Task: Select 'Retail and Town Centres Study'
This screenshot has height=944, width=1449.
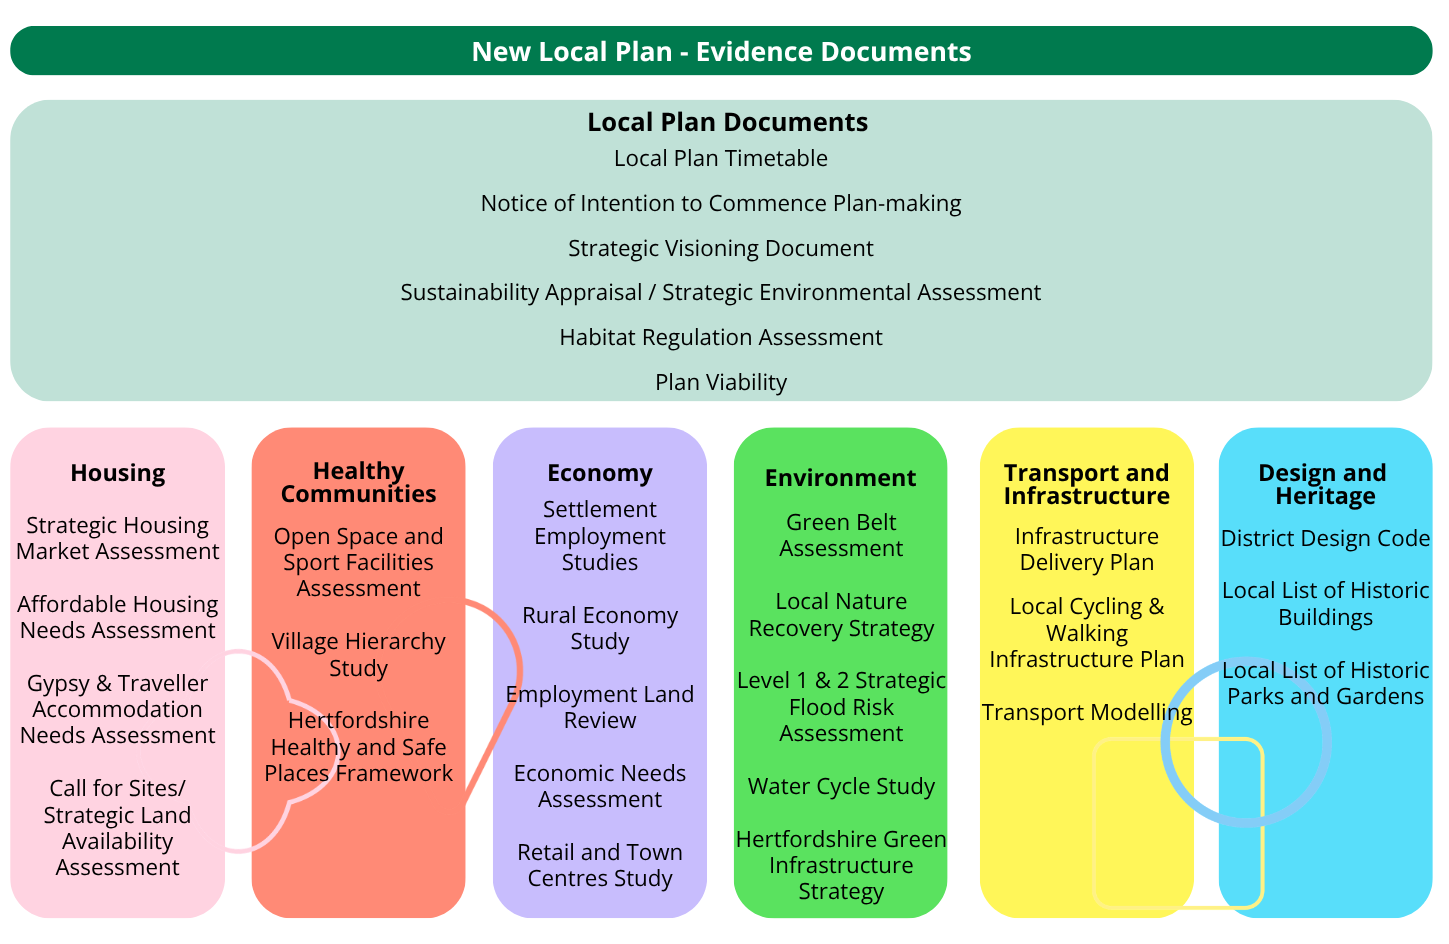Action: [x=600, y=865]
